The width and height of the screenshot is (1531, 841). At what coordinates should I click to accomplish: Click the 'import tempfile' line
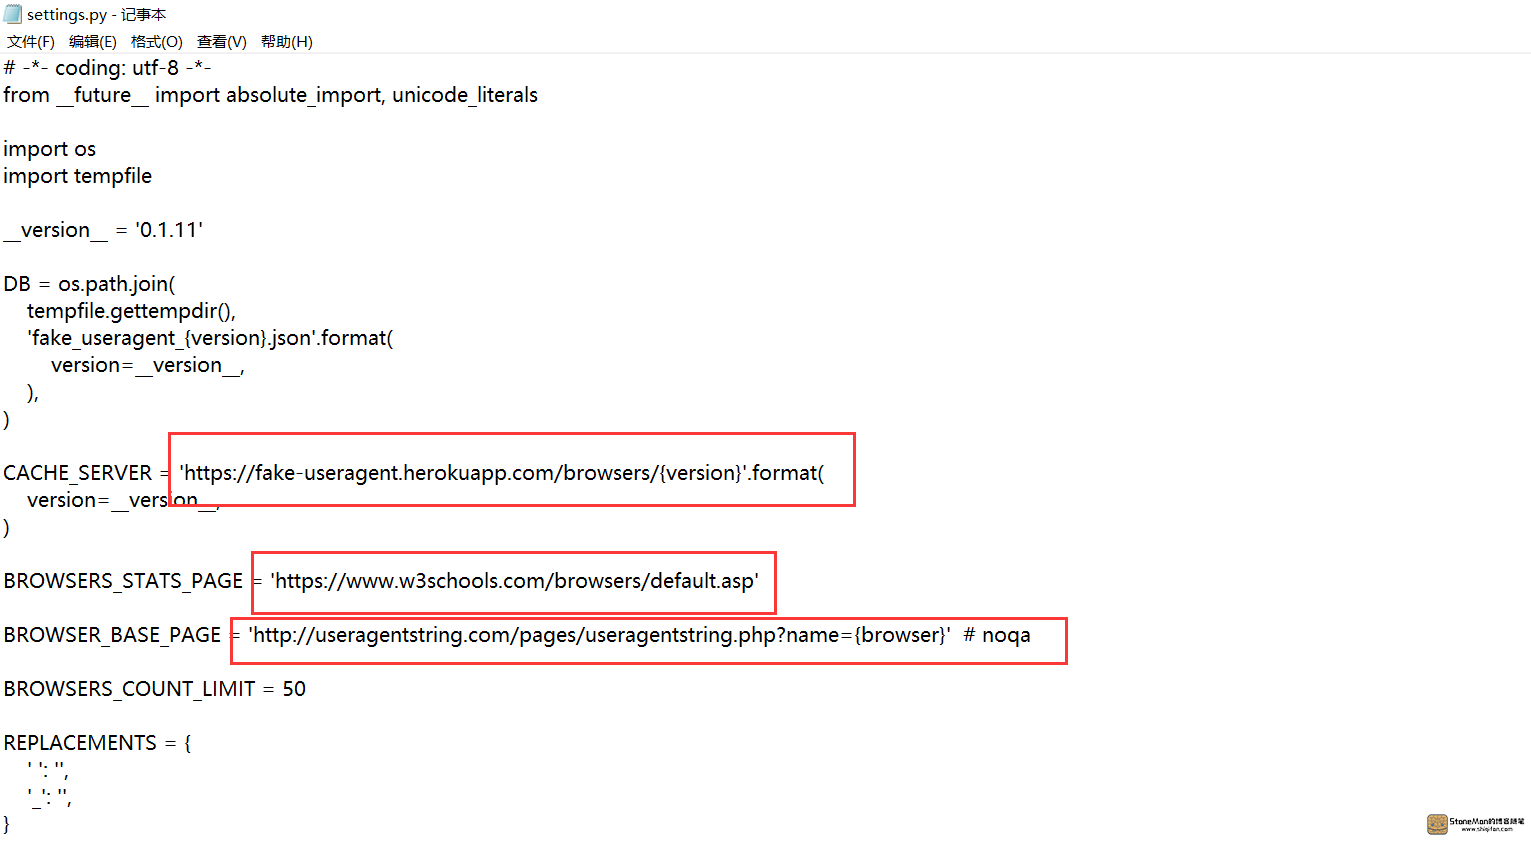[x=78, y=176]
